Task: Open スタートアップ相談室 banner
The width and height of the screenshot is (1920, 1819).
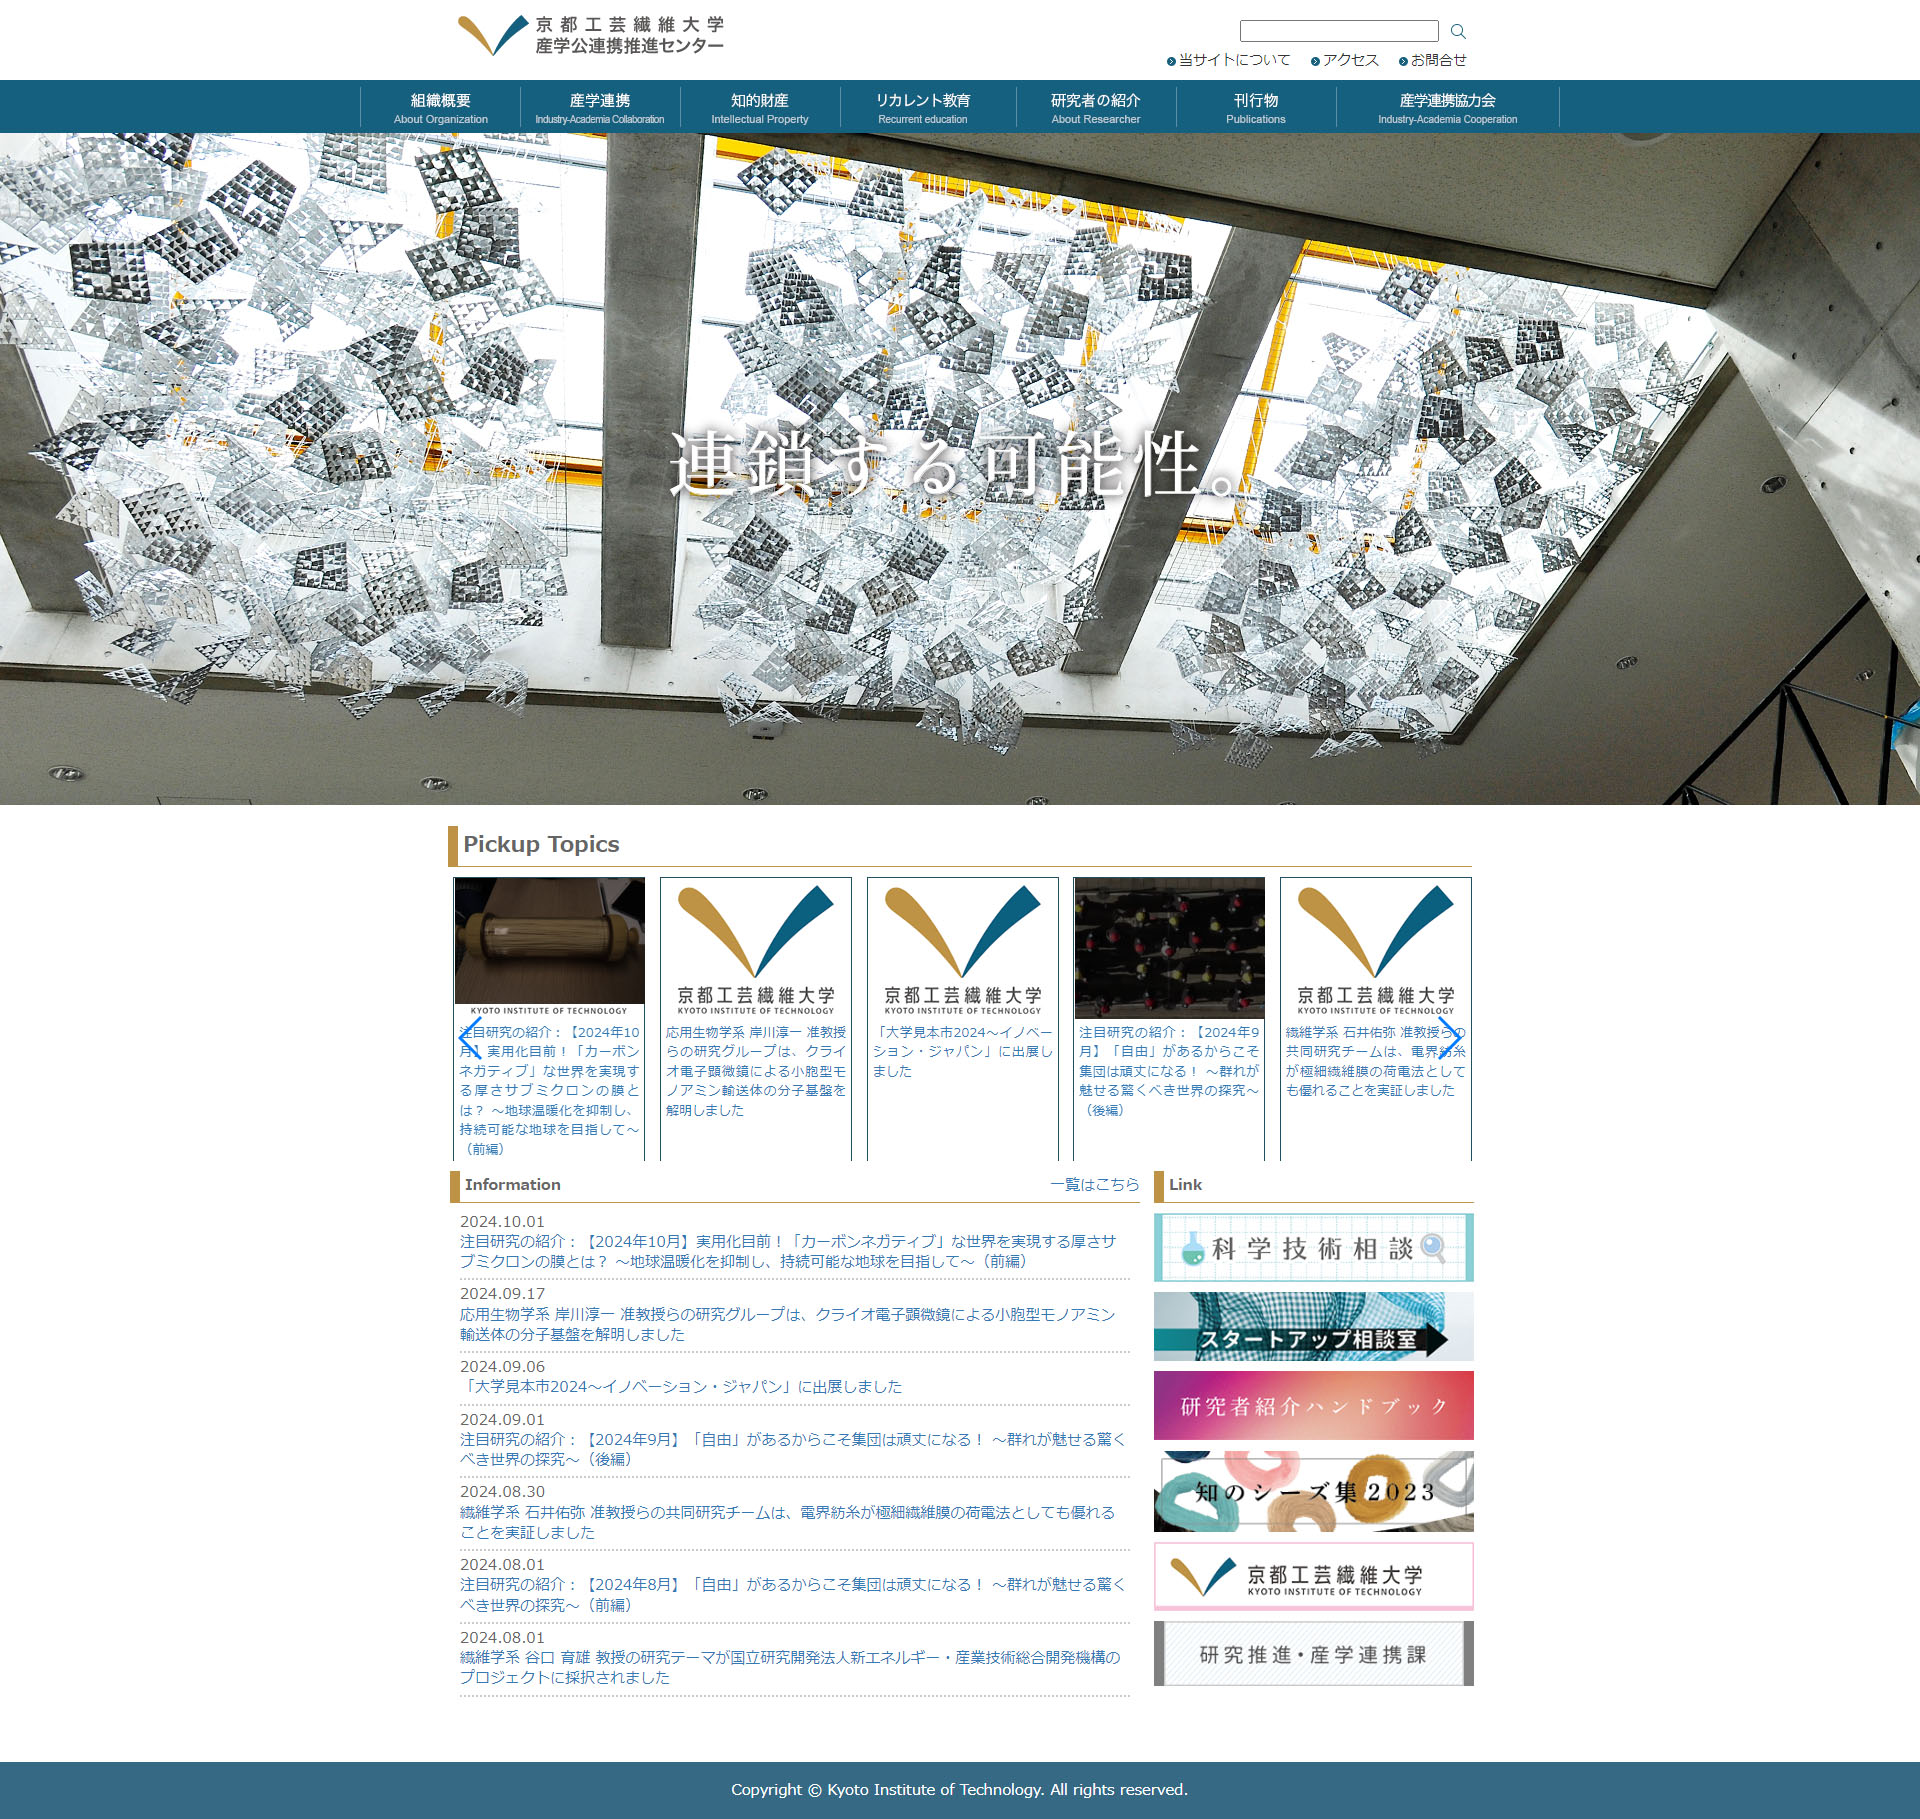Action: tap(1313, 1326)
